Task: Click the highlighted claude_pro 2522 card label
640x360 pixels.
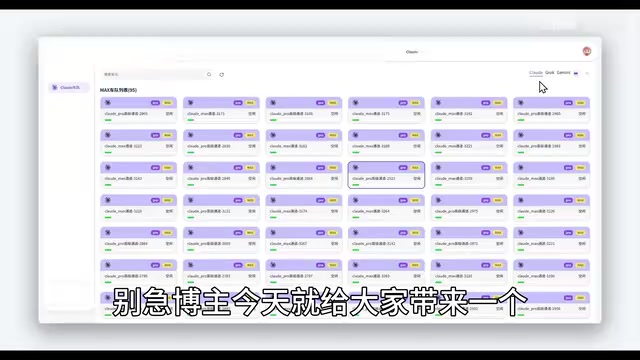Action: click(x=373, y=179)
